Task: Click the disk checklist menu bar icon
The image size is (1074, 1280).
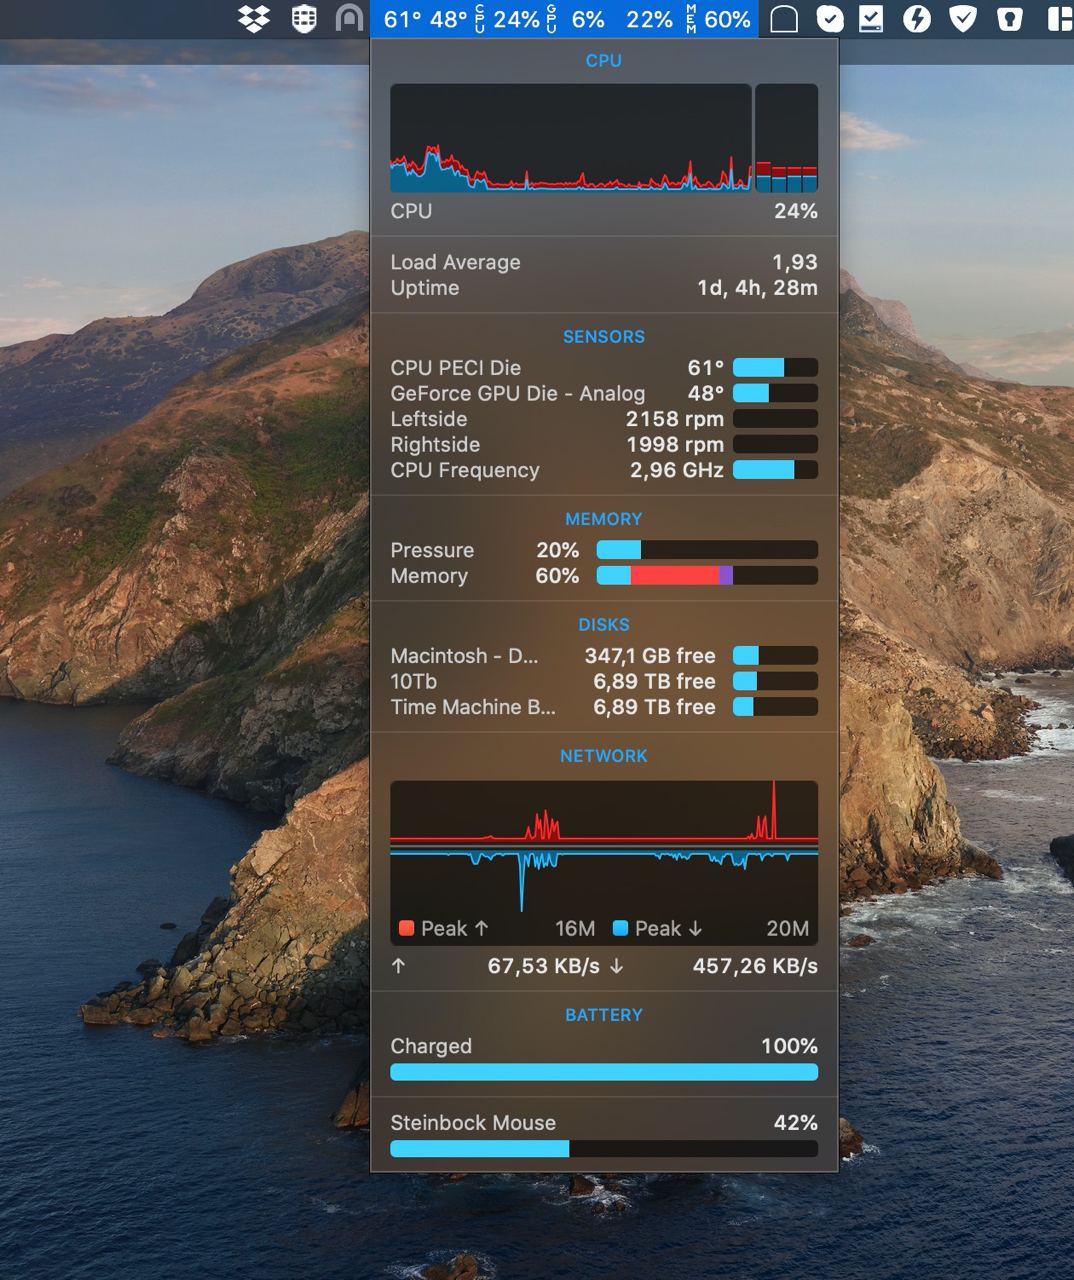Action: tap(871, 19)
